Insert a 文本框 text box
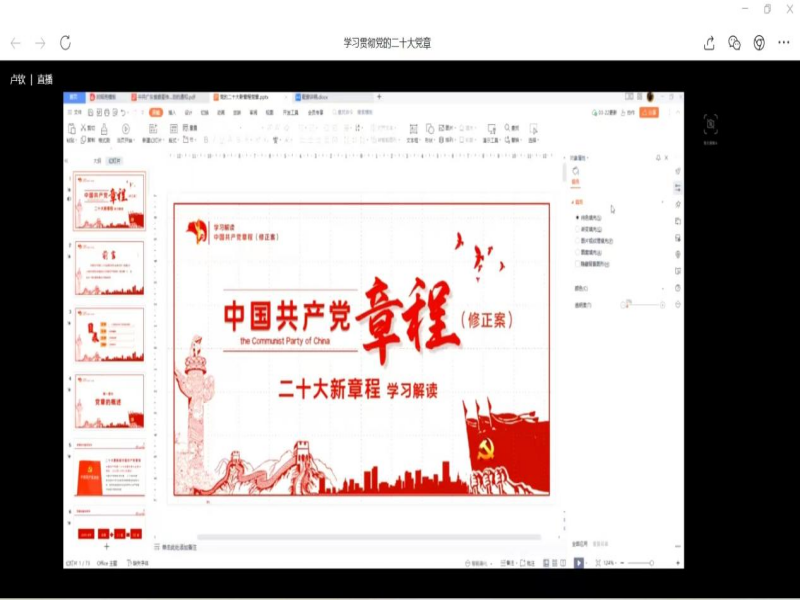Screen dimensions: 800x600 [413, 133]
